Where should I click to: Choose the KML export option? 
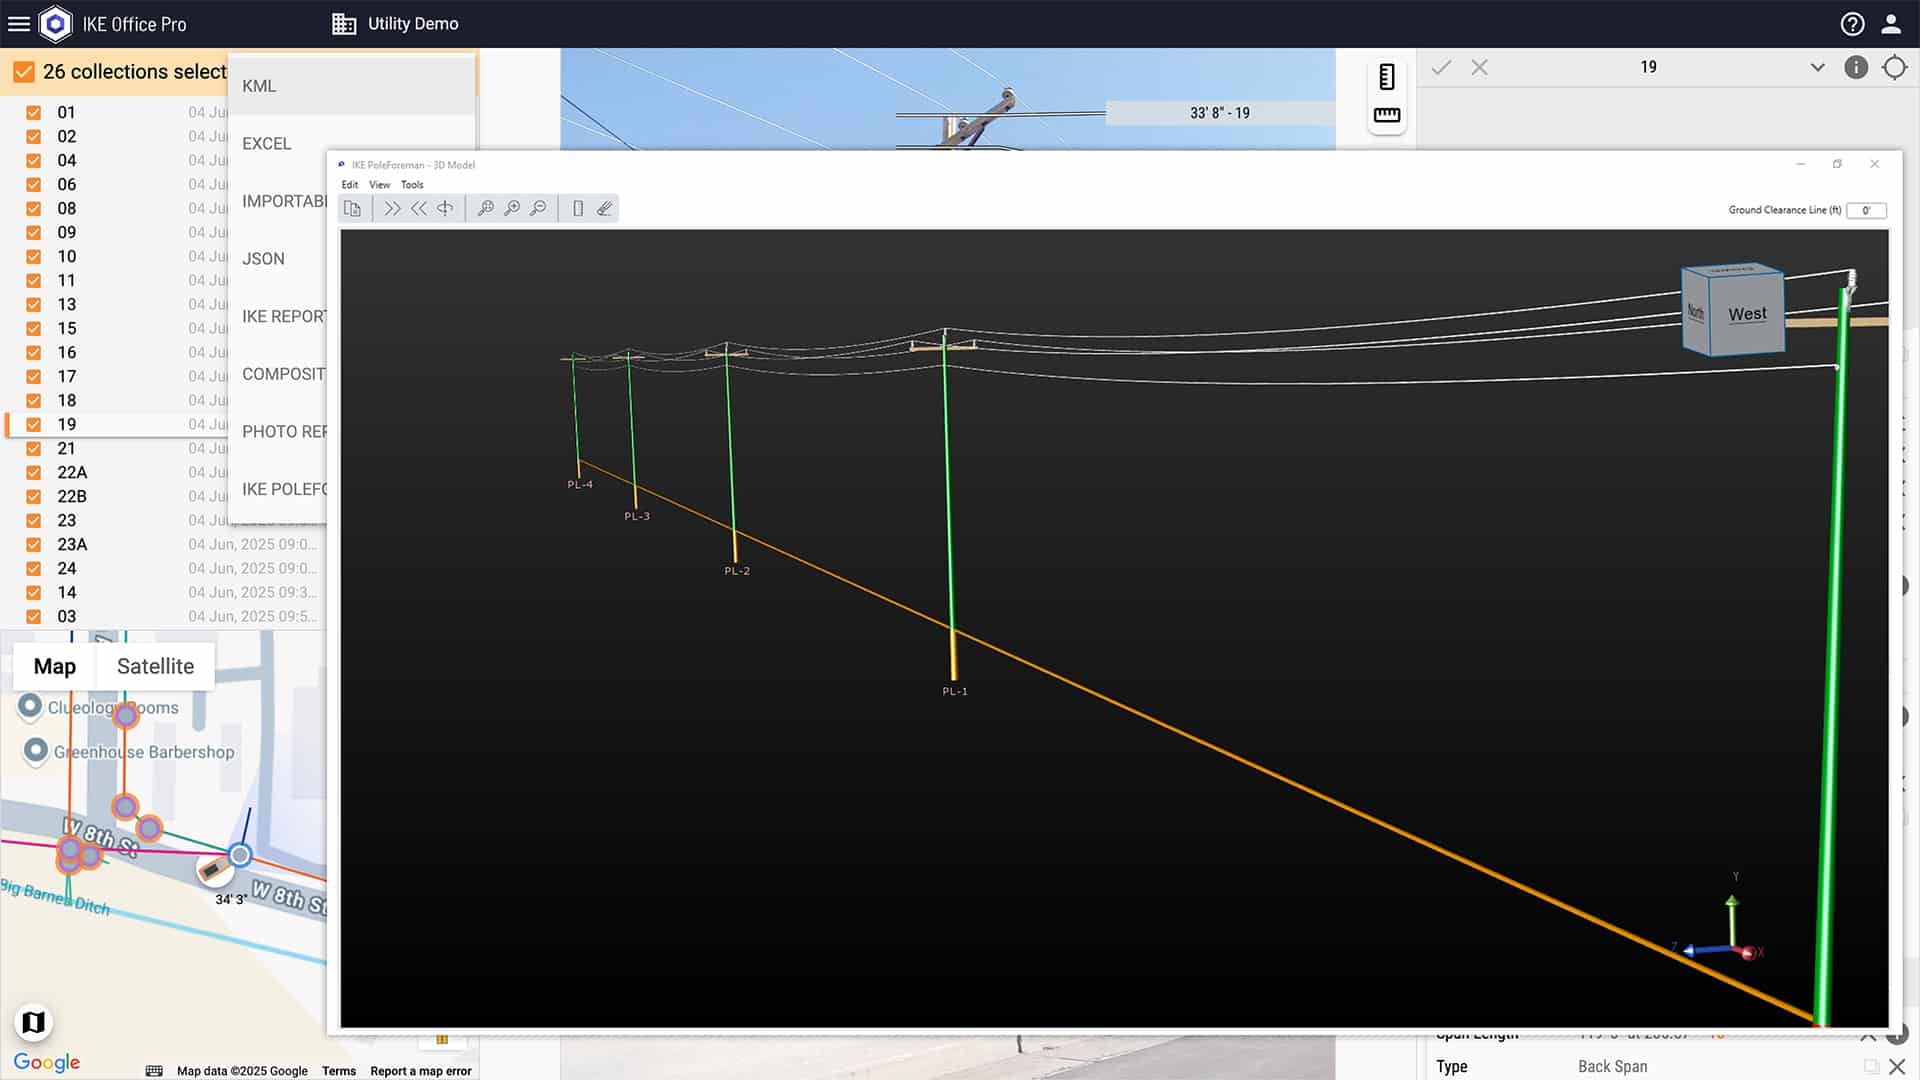[x=259, y=86]
